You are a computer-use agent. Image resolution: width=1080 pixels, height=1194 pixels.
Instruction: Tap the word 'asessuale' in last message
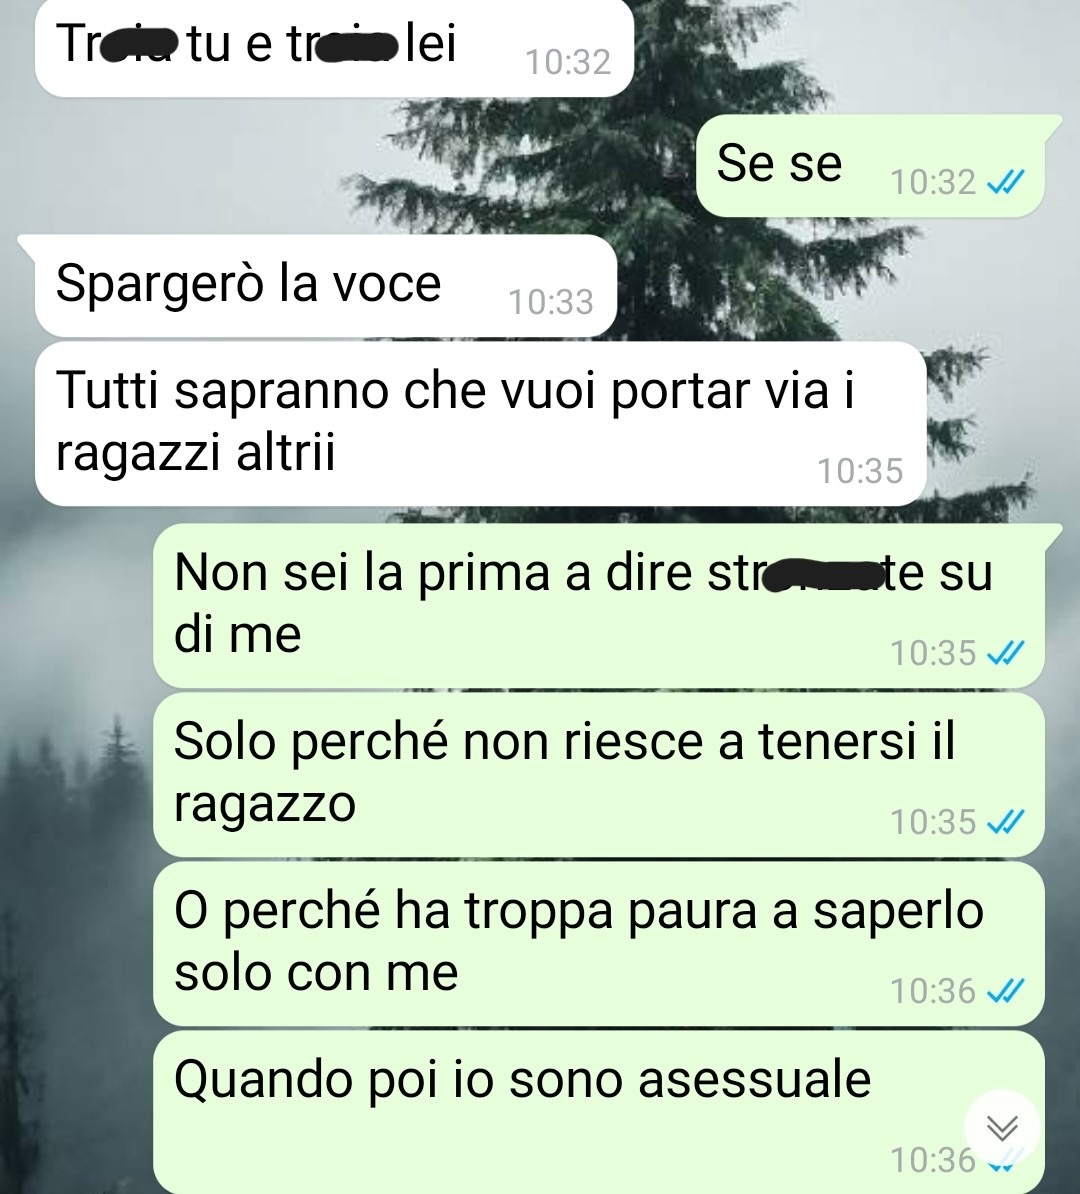pos(754,1079)
